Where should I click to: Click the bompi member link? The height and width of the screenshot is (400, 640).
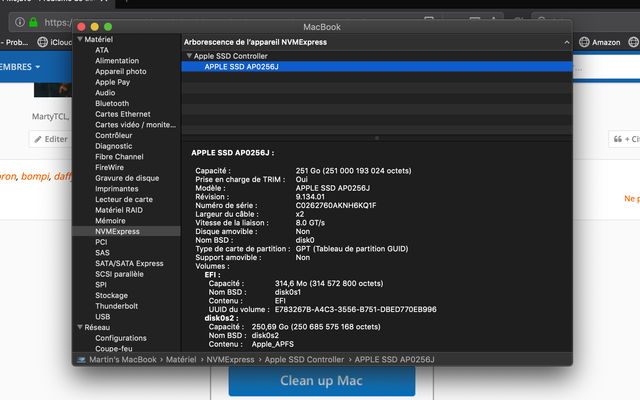coord(36,176)
